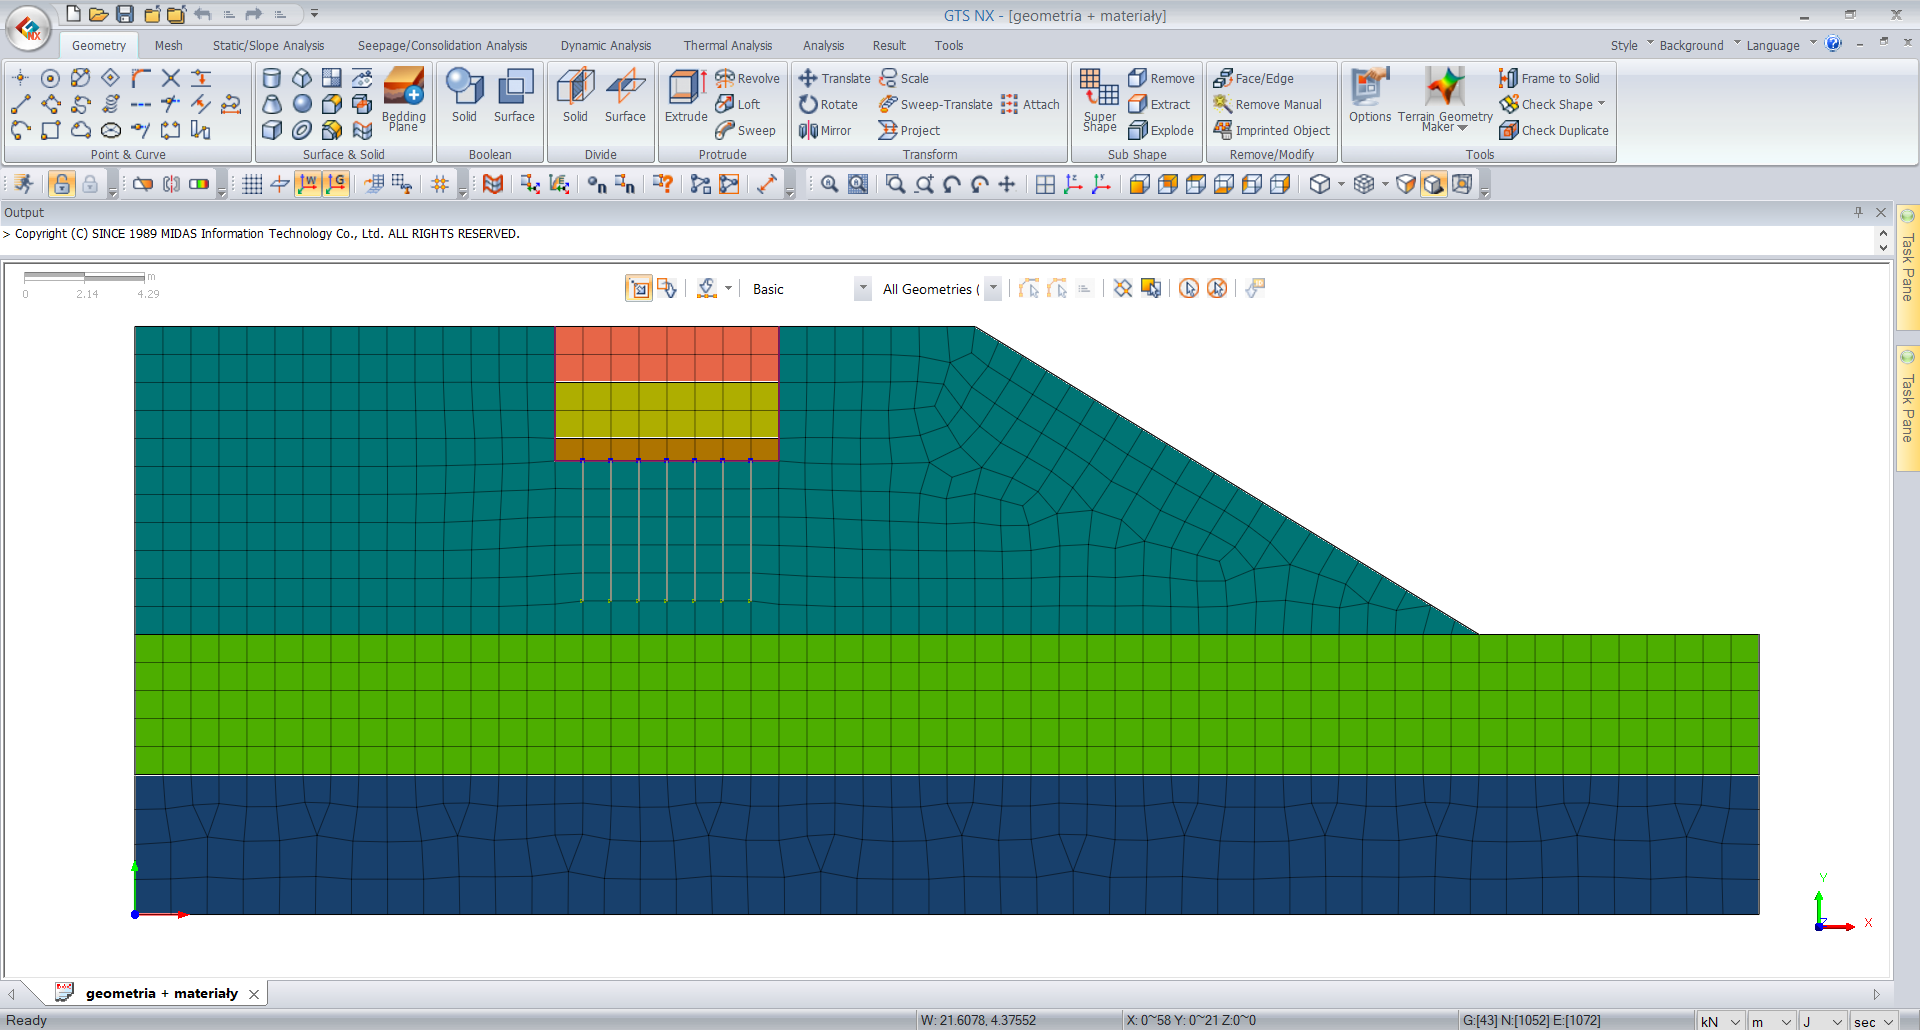Toggle the WCS work plane axis button
Image resolution: width=1920 pixels, height=1030 pixels.
coord(308,184)
